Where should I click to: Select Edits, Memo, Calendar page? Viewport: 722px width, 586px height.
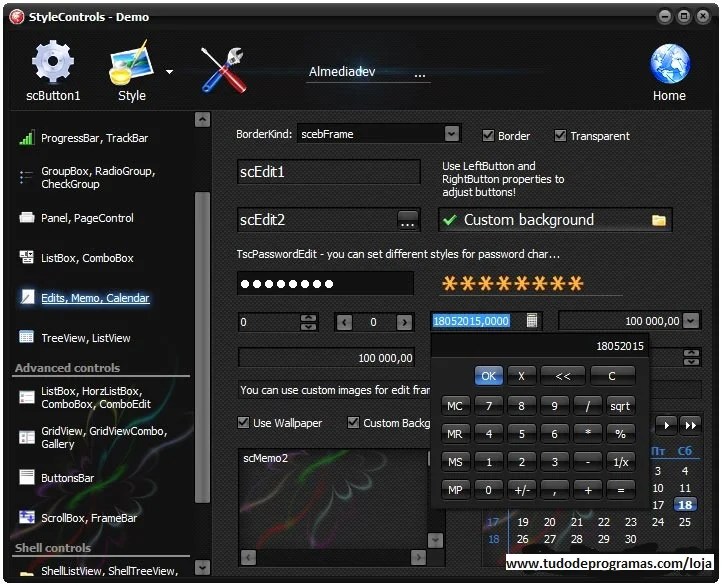pyautogui.click(x=95, y=298)
